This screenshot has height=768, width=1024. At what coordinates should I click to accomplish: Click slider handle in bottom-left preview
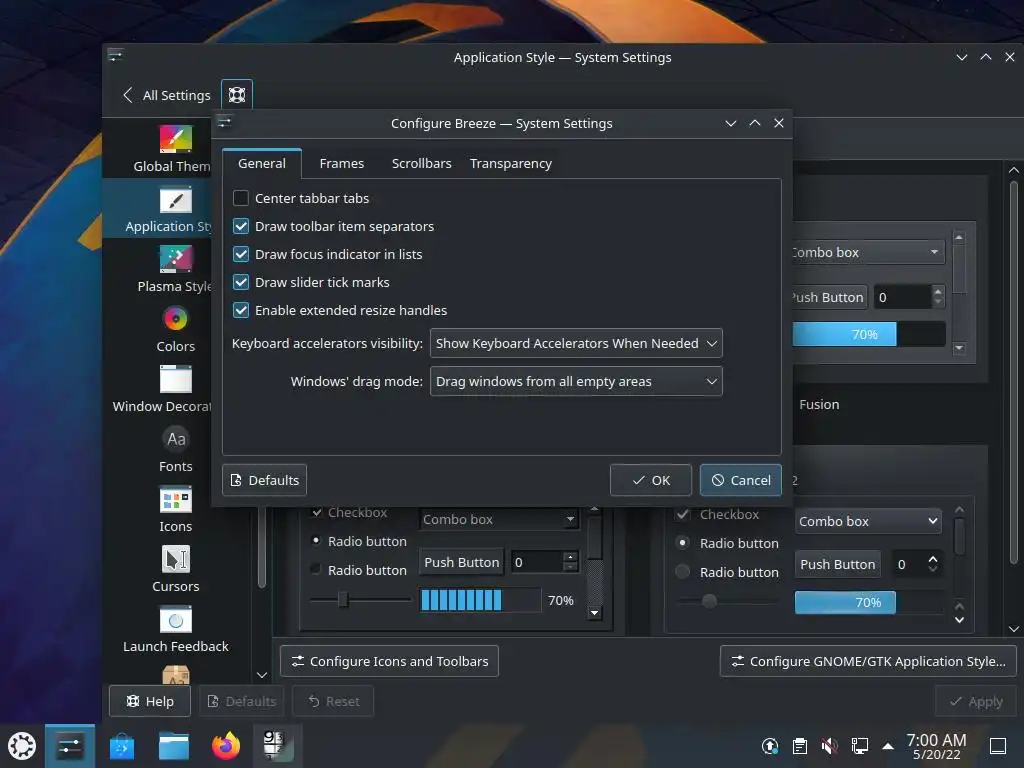click(x=343, y=600)
